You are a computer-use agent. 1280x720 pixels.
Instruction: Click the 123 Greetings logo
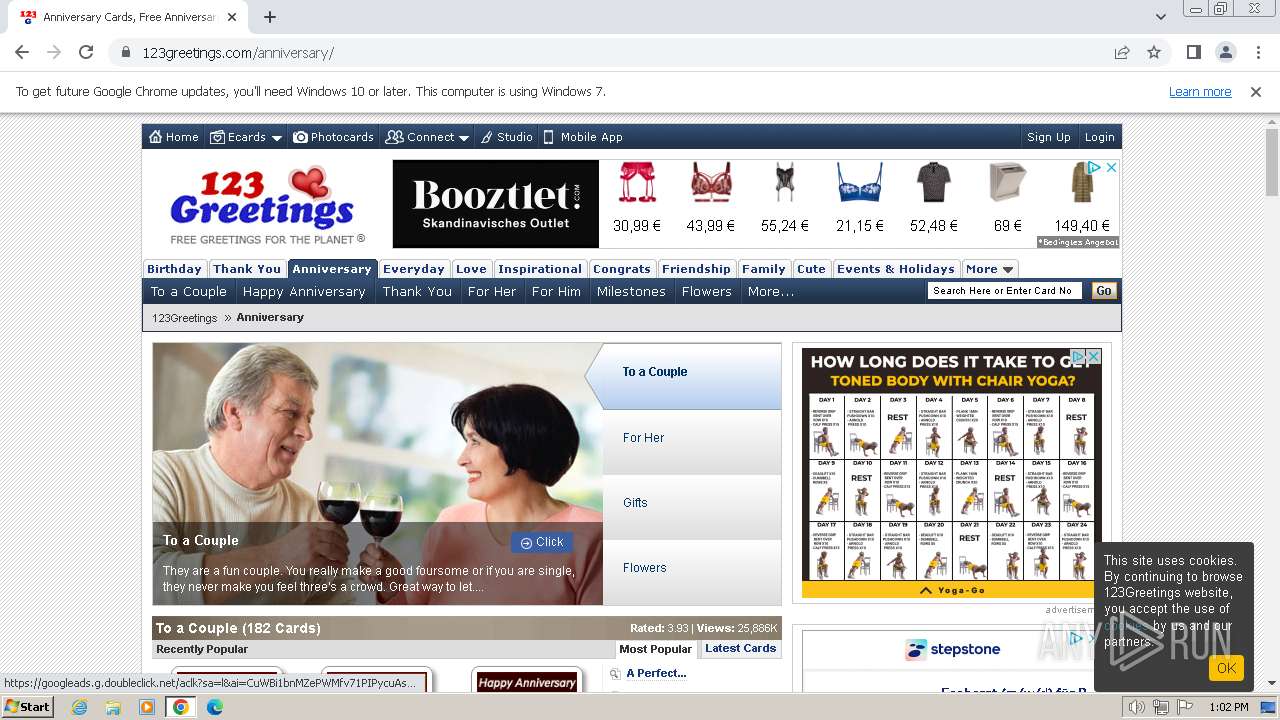pyautogui.click(x=265, y=205)
